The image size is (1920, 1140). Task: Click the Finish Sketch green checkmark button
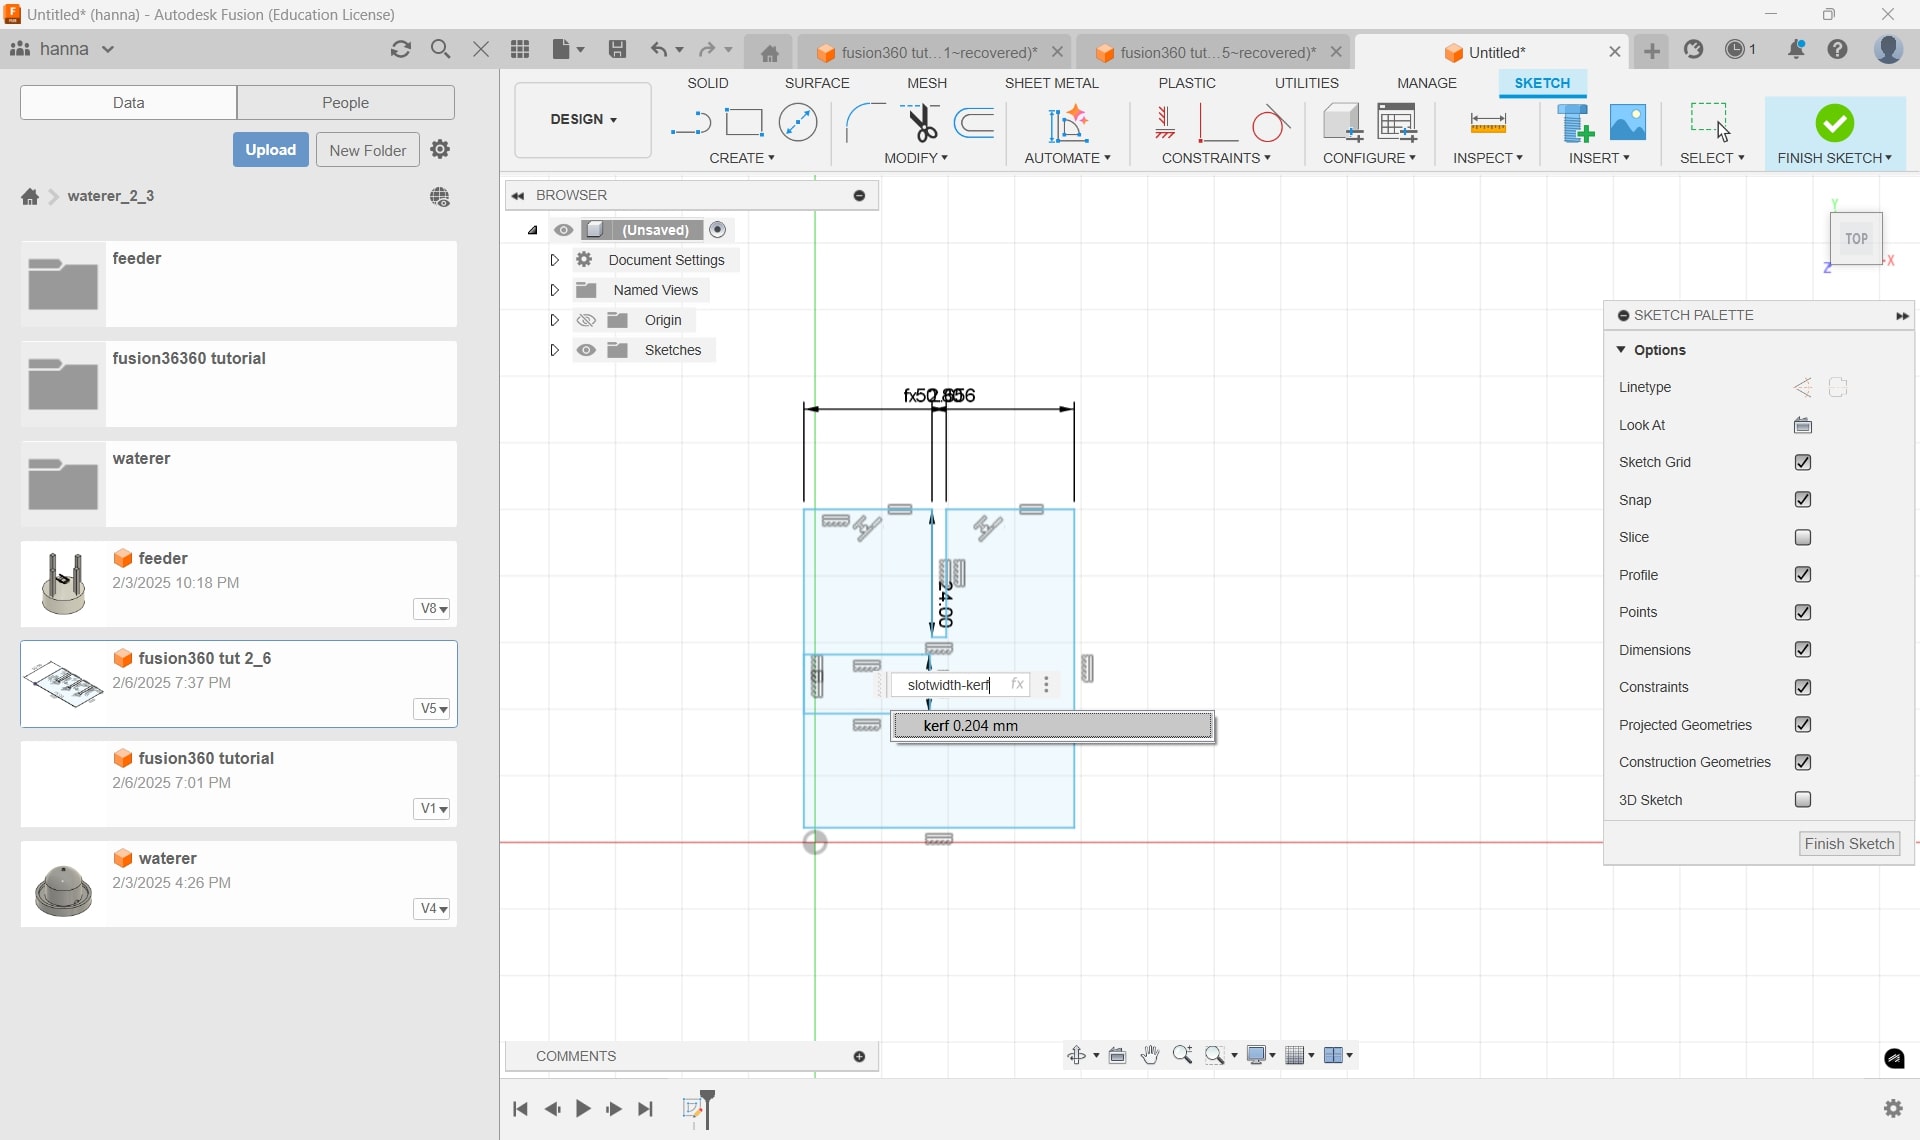[1835, 124]
